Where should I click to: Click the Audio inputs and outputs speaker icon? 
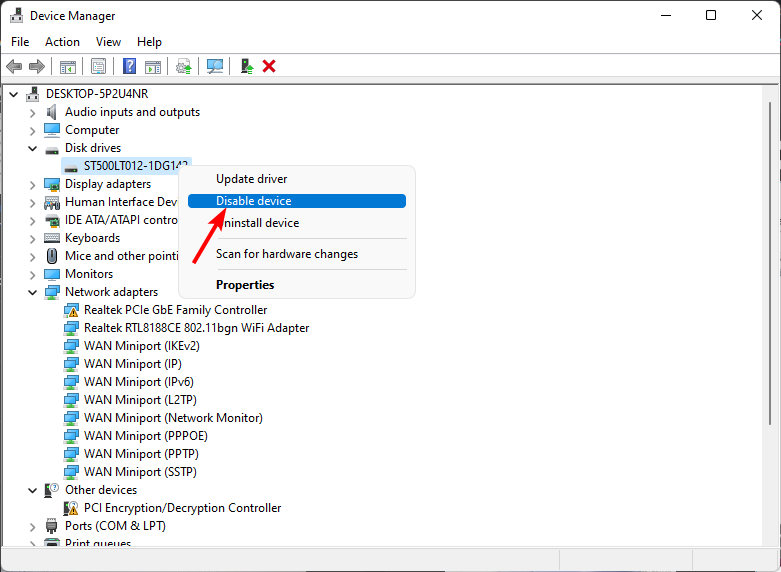pyautogui.click(x=51, y=112)
